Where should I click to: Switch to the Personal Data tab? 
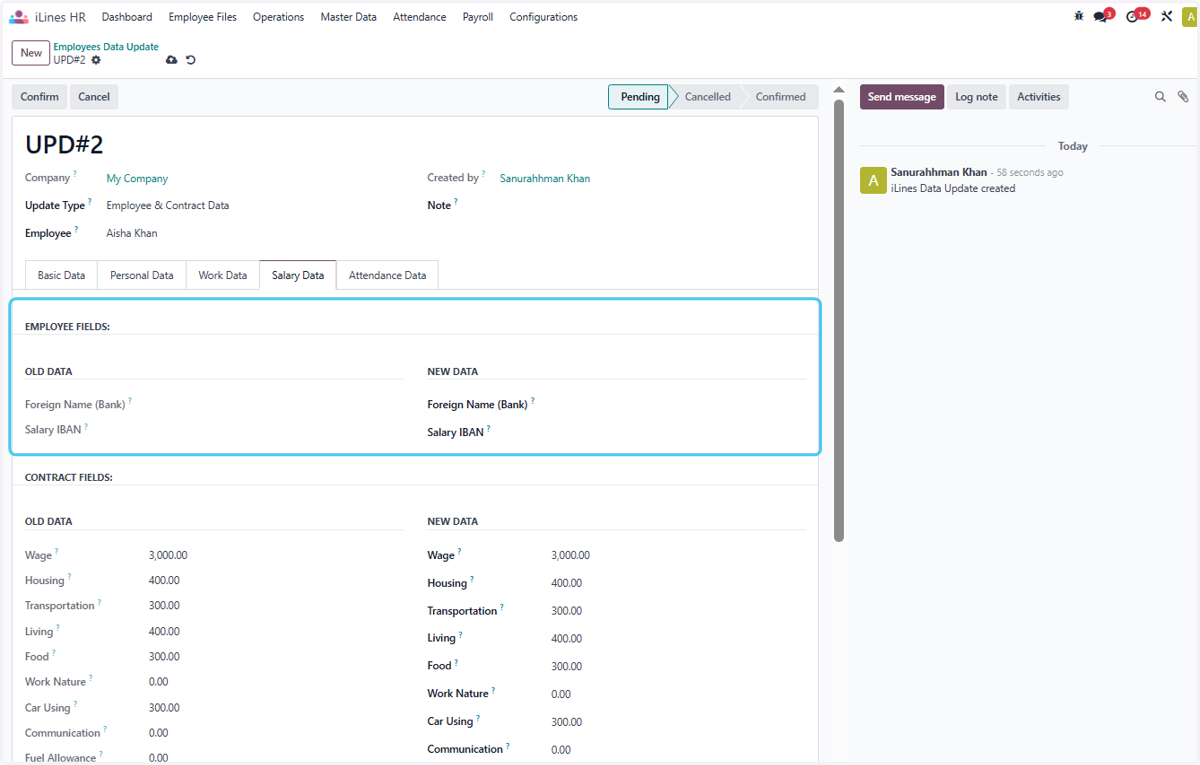(x=142, y=275)
